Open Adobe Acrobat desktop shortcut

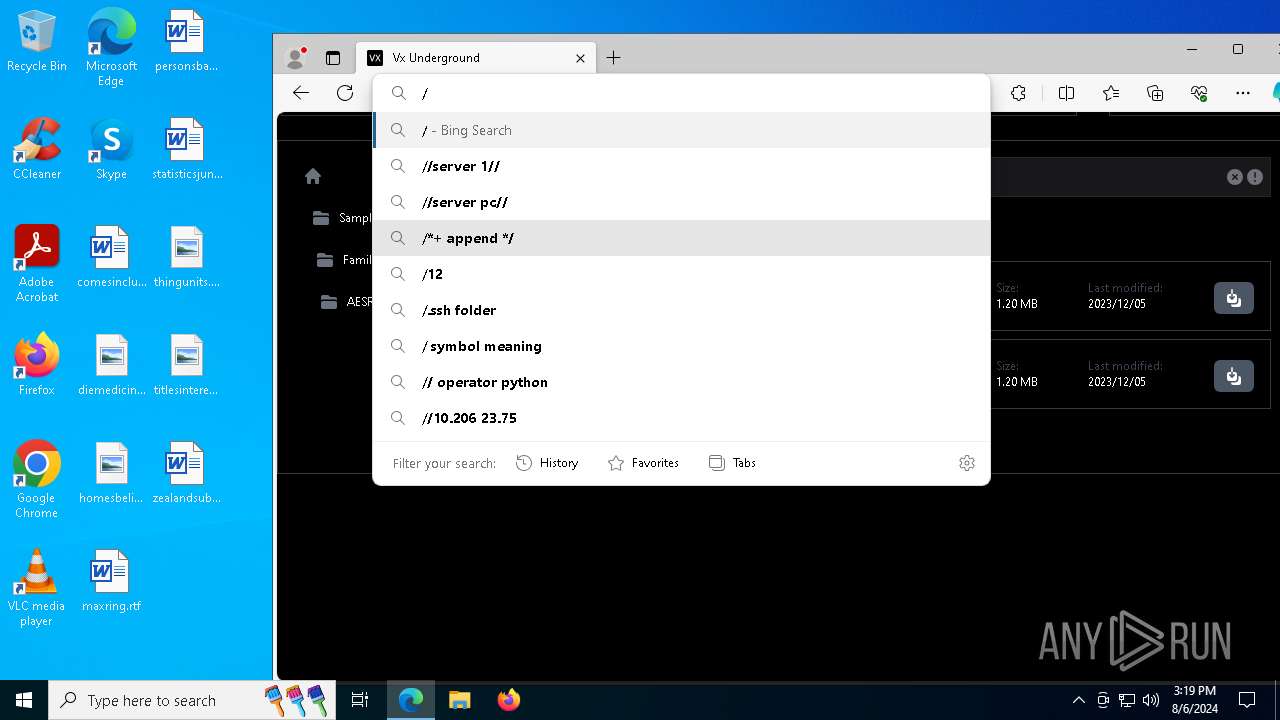(x=37, y=264)
